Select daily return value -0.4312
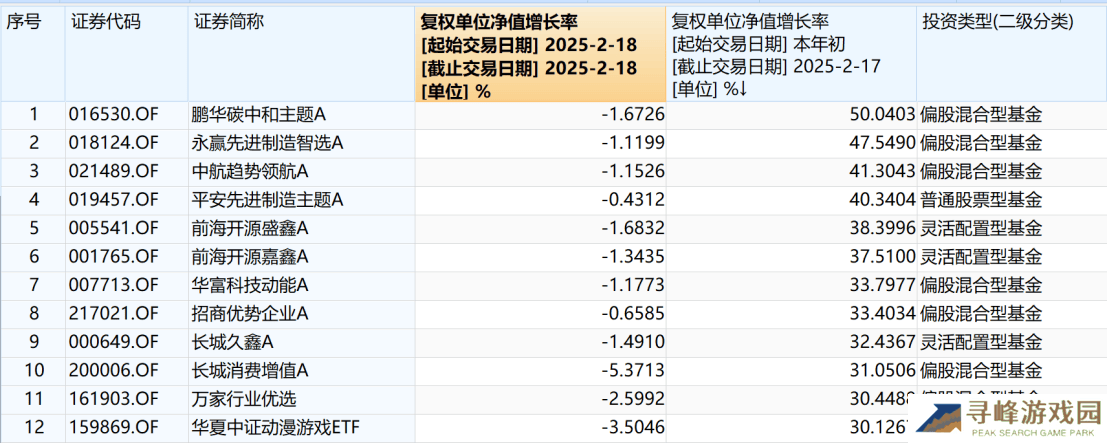This screenshot has height=444, width=1108. click(633, 200)
